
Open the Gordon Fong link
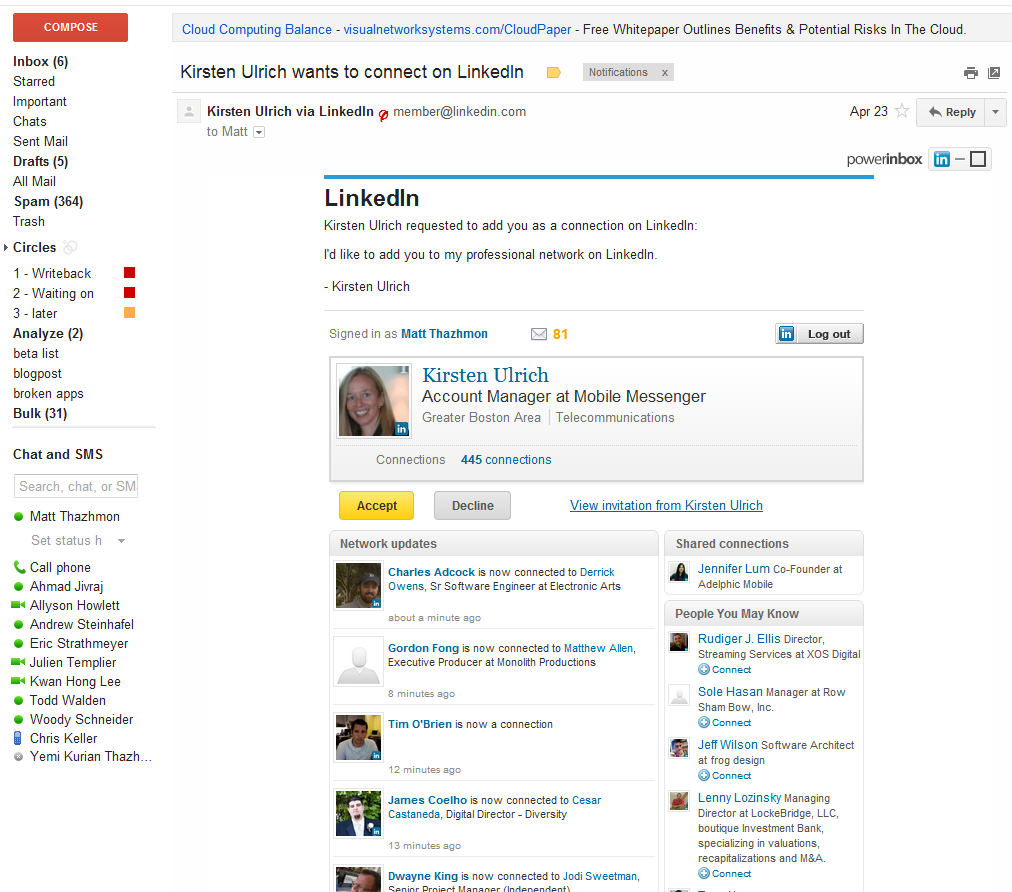click(x=423, y=648)
